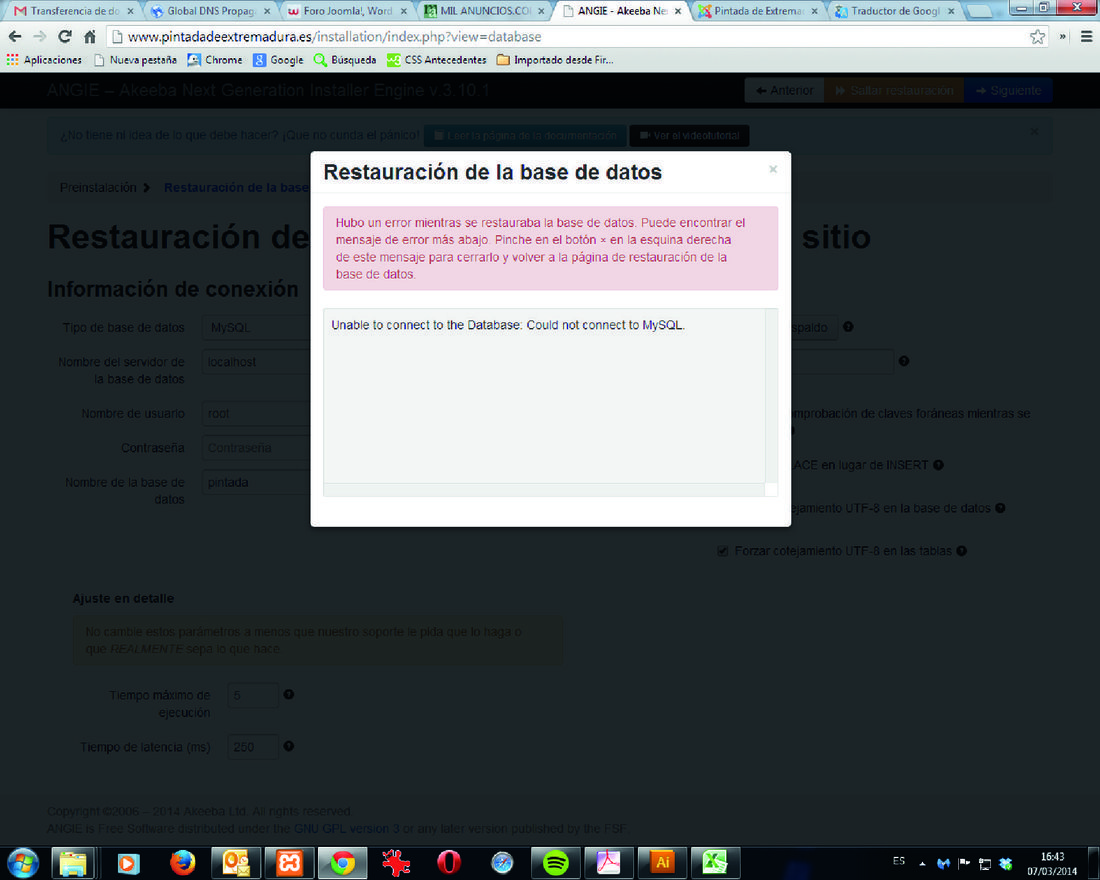
Task: Launch Firefox from the taskbar
Action: point(182,863)
